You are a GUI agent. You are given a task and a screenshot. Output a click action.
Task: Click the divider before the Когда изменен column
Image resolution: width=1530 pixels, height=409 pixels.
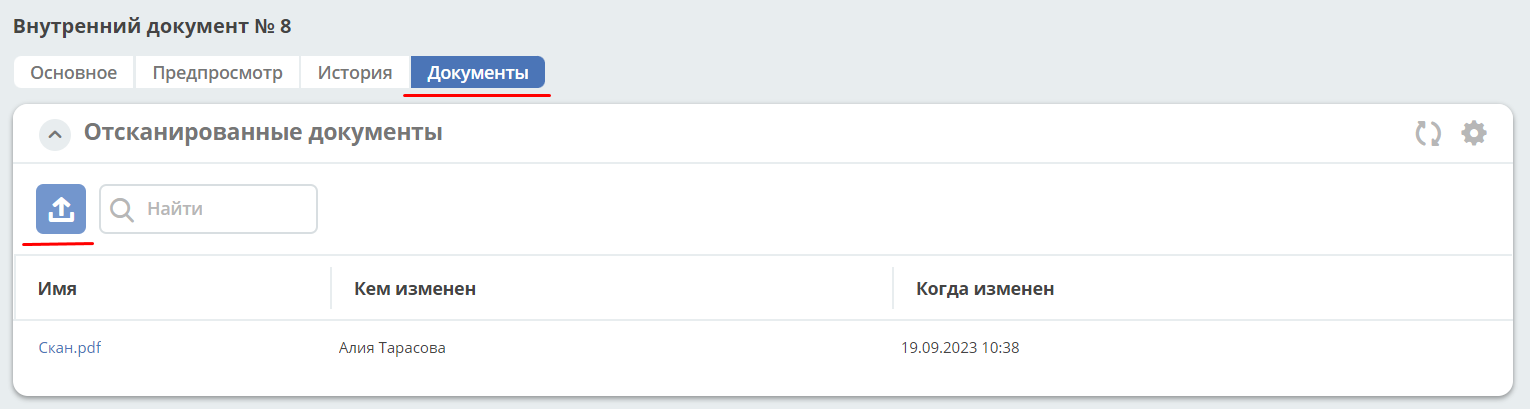coord(893,288)
